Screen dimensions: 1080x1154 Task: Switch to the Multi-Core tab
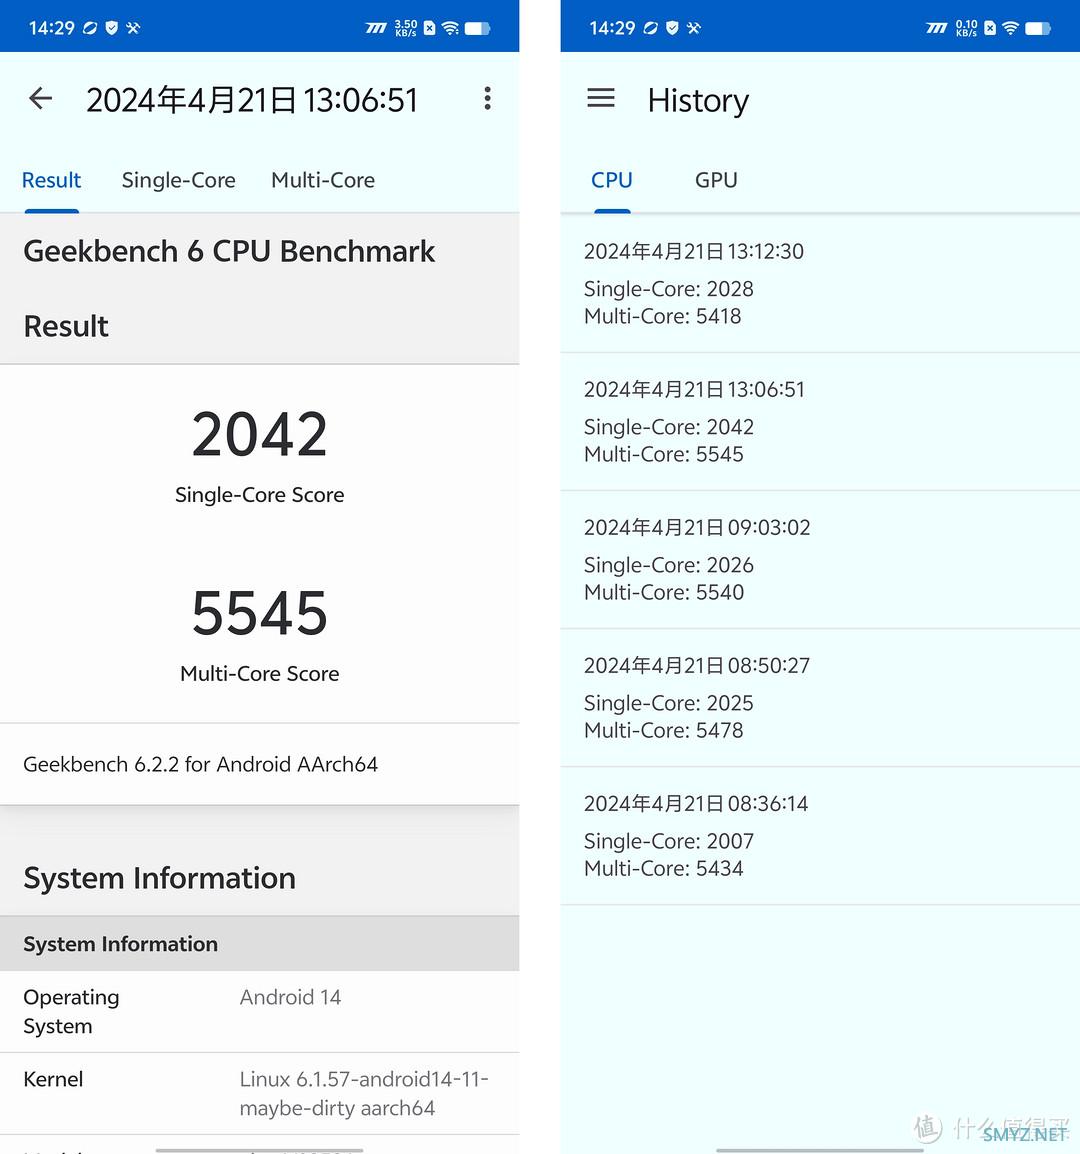pyautogui.click(x=322, y=180)
